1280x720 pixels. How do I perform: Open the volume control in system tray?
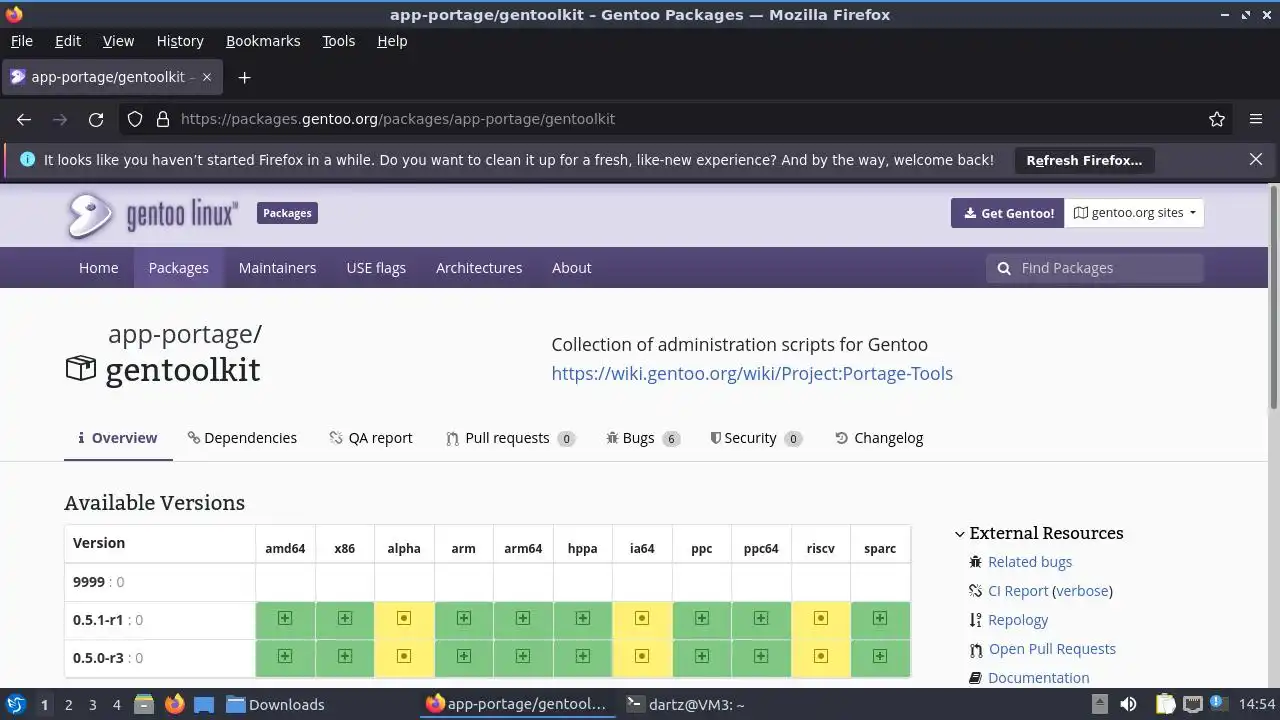(1128, 704)
